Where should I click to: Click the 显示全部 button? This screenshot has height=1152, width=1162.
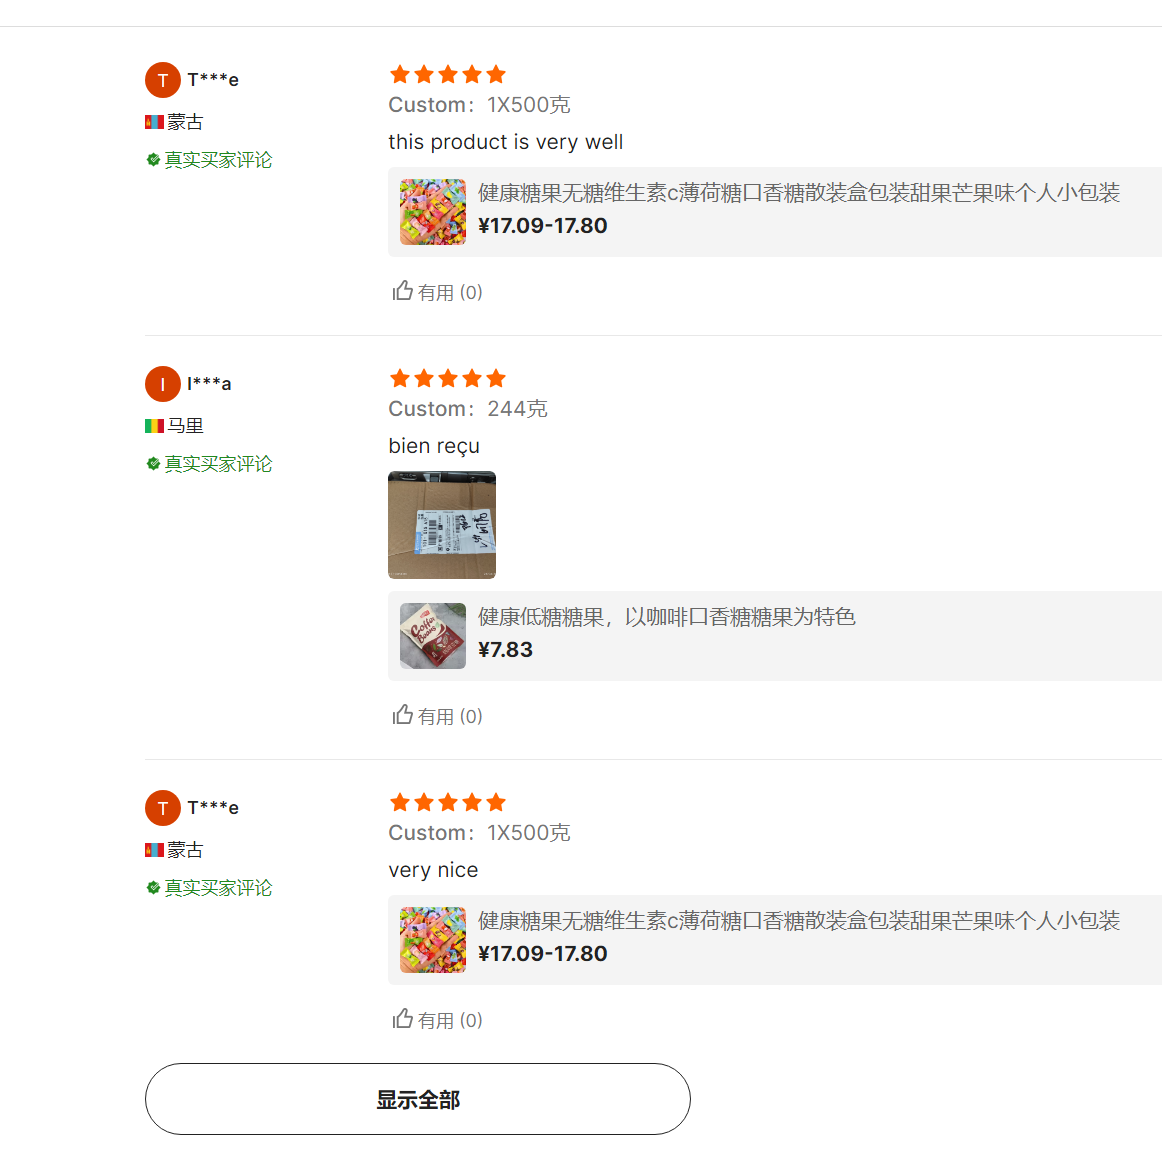(x=417, y=1099)
